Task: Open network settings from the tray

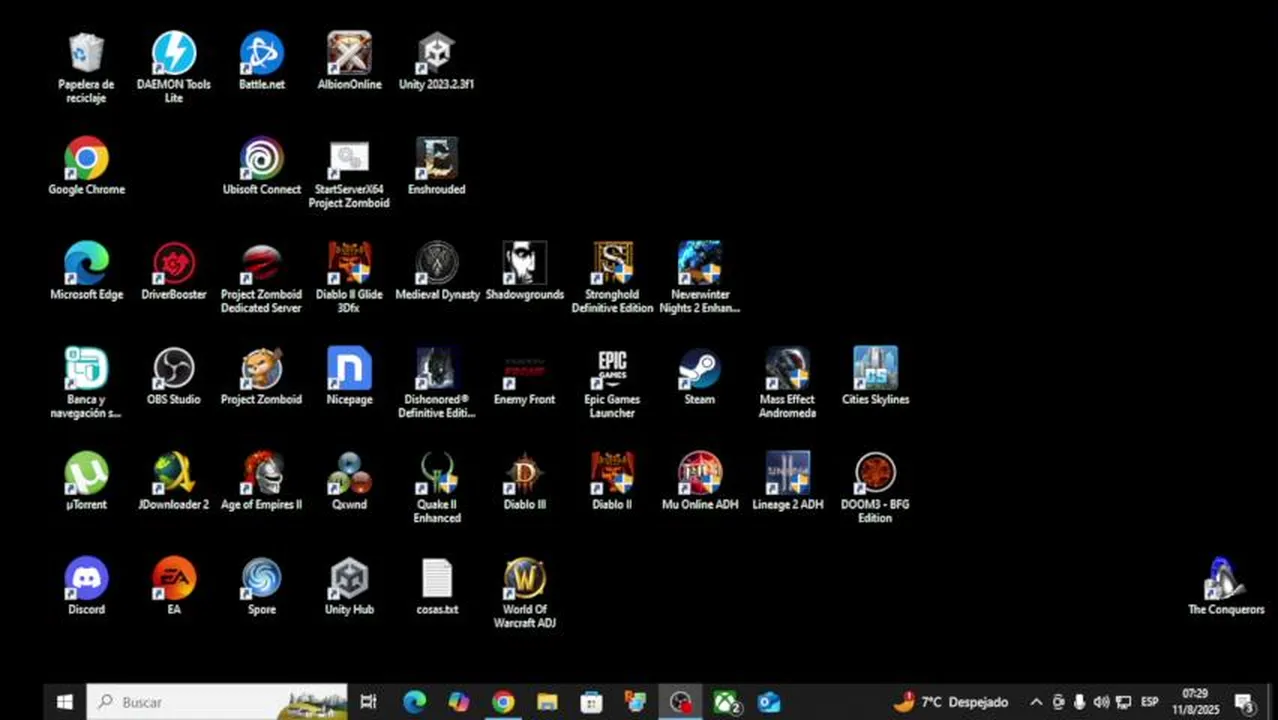Action: [x=1123, y=702]
